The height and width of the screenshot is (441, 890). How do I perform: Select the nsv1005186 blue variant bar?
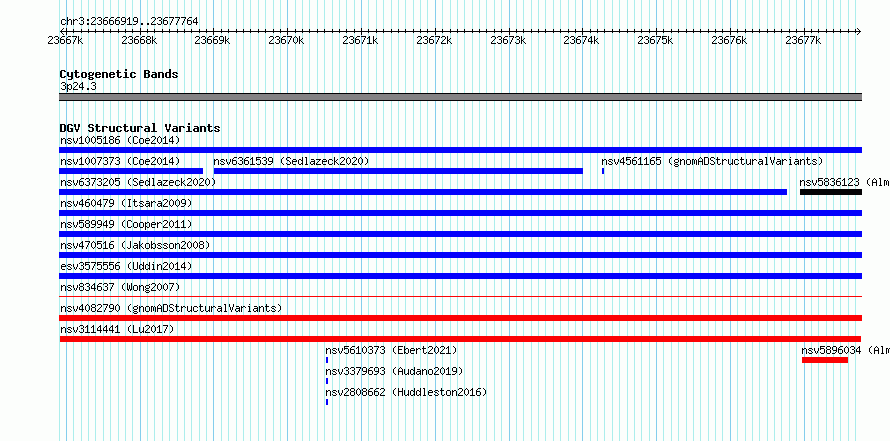pyautogui.click(x=460, y=150)
